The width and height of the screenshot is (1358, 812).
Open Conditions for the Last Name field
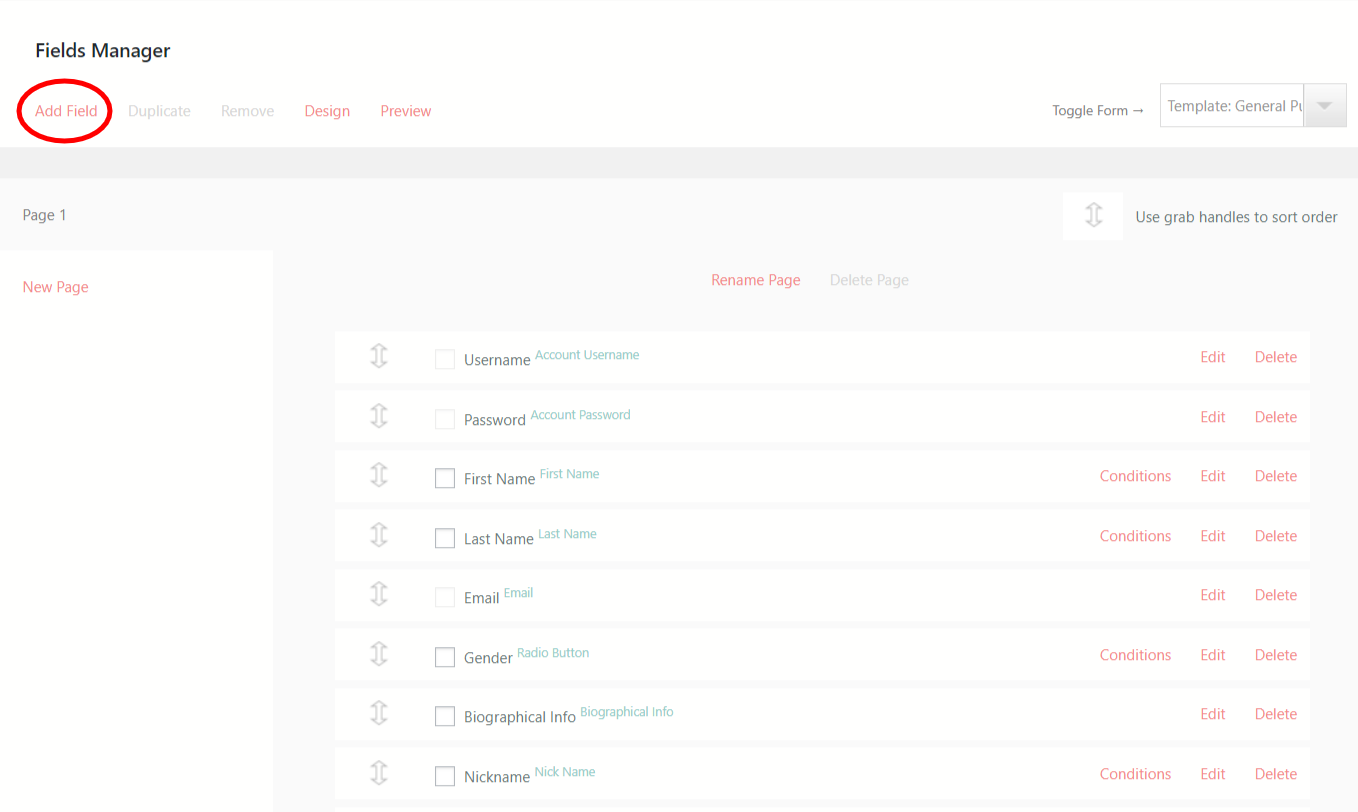[1135, 536]
